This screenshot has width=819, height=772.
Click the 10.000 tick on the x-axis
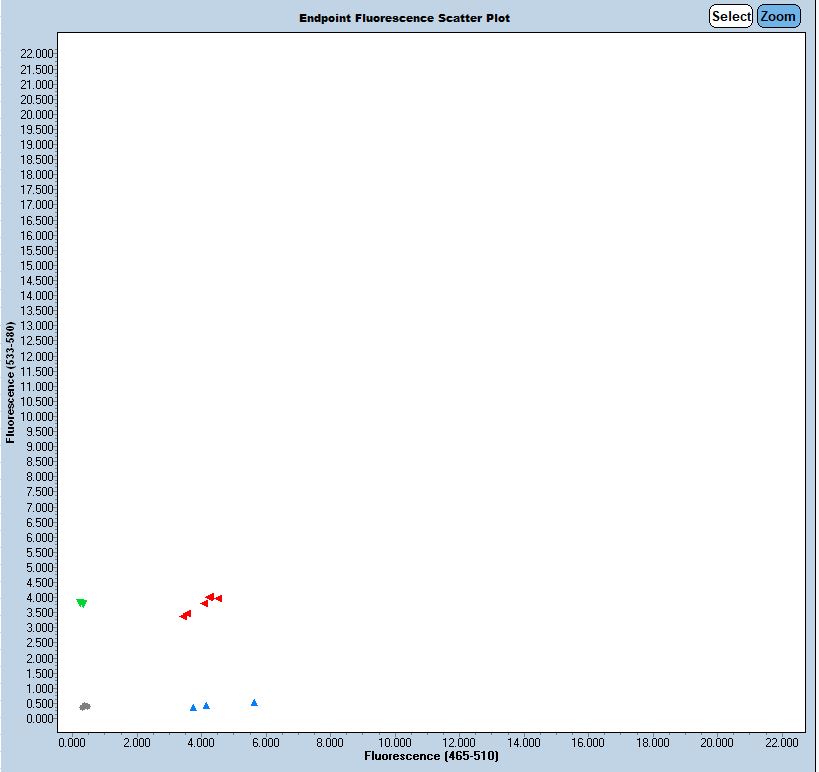(395, 743)
